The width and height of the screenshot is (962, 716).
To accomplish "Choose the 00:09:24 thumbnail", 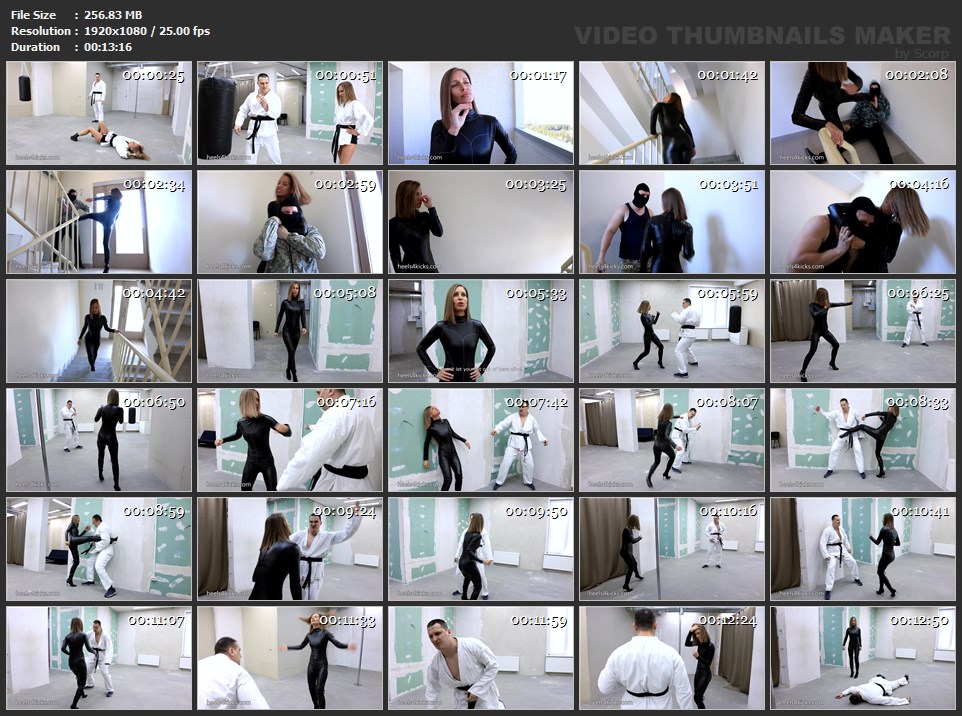I will [290, 549].
